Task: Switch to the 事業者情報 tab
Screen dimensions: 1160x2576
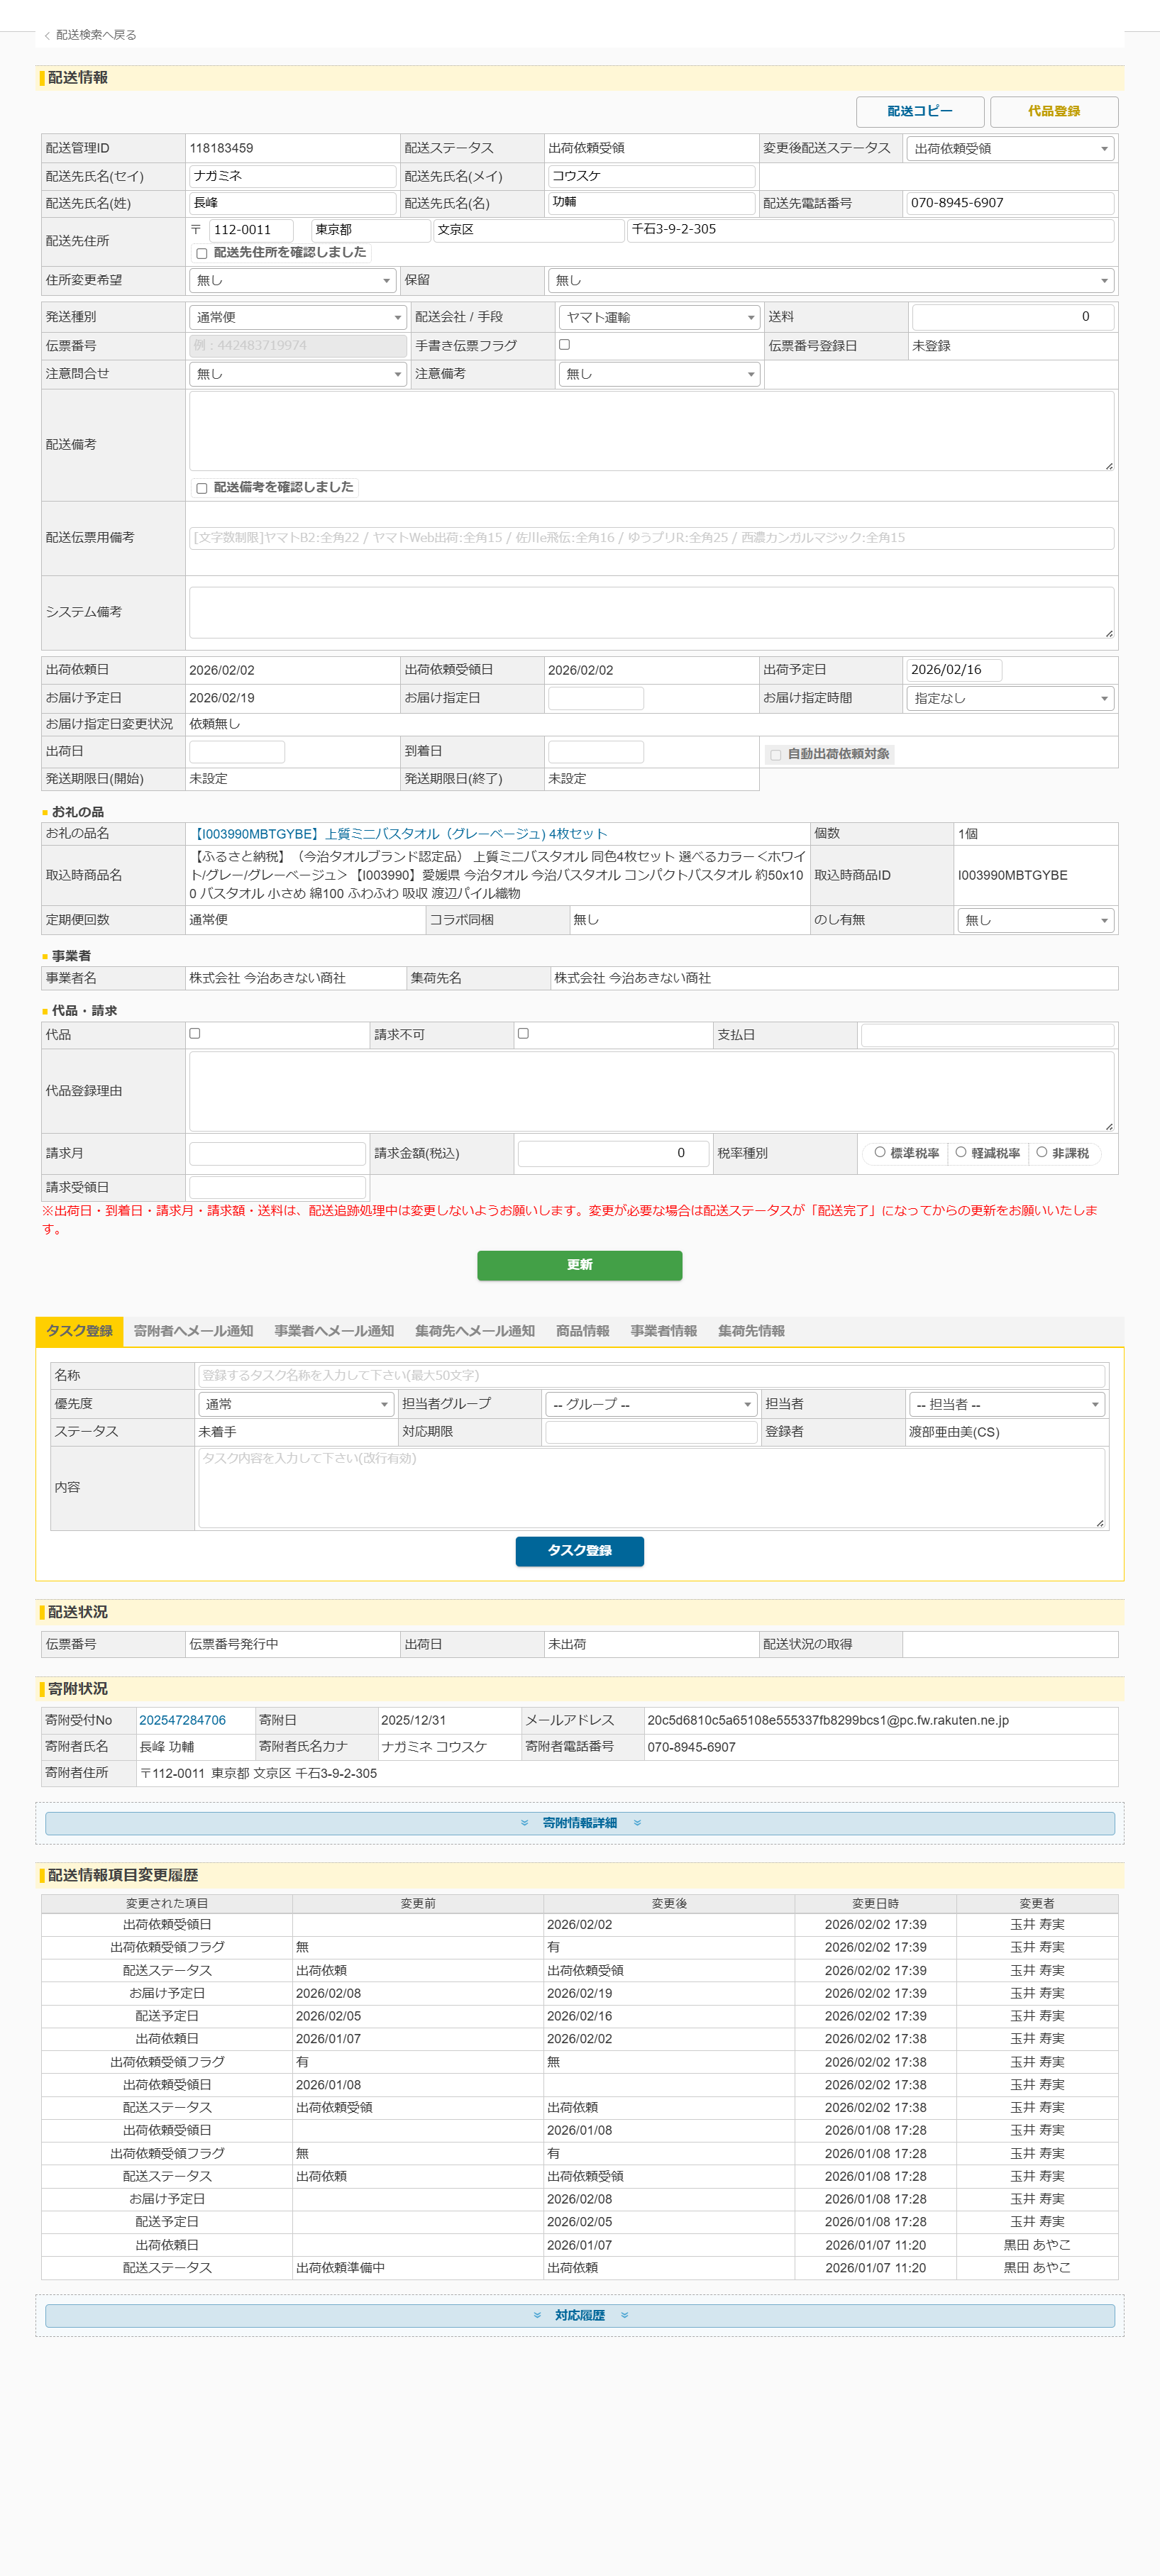Action: (x=664, y=1331)
